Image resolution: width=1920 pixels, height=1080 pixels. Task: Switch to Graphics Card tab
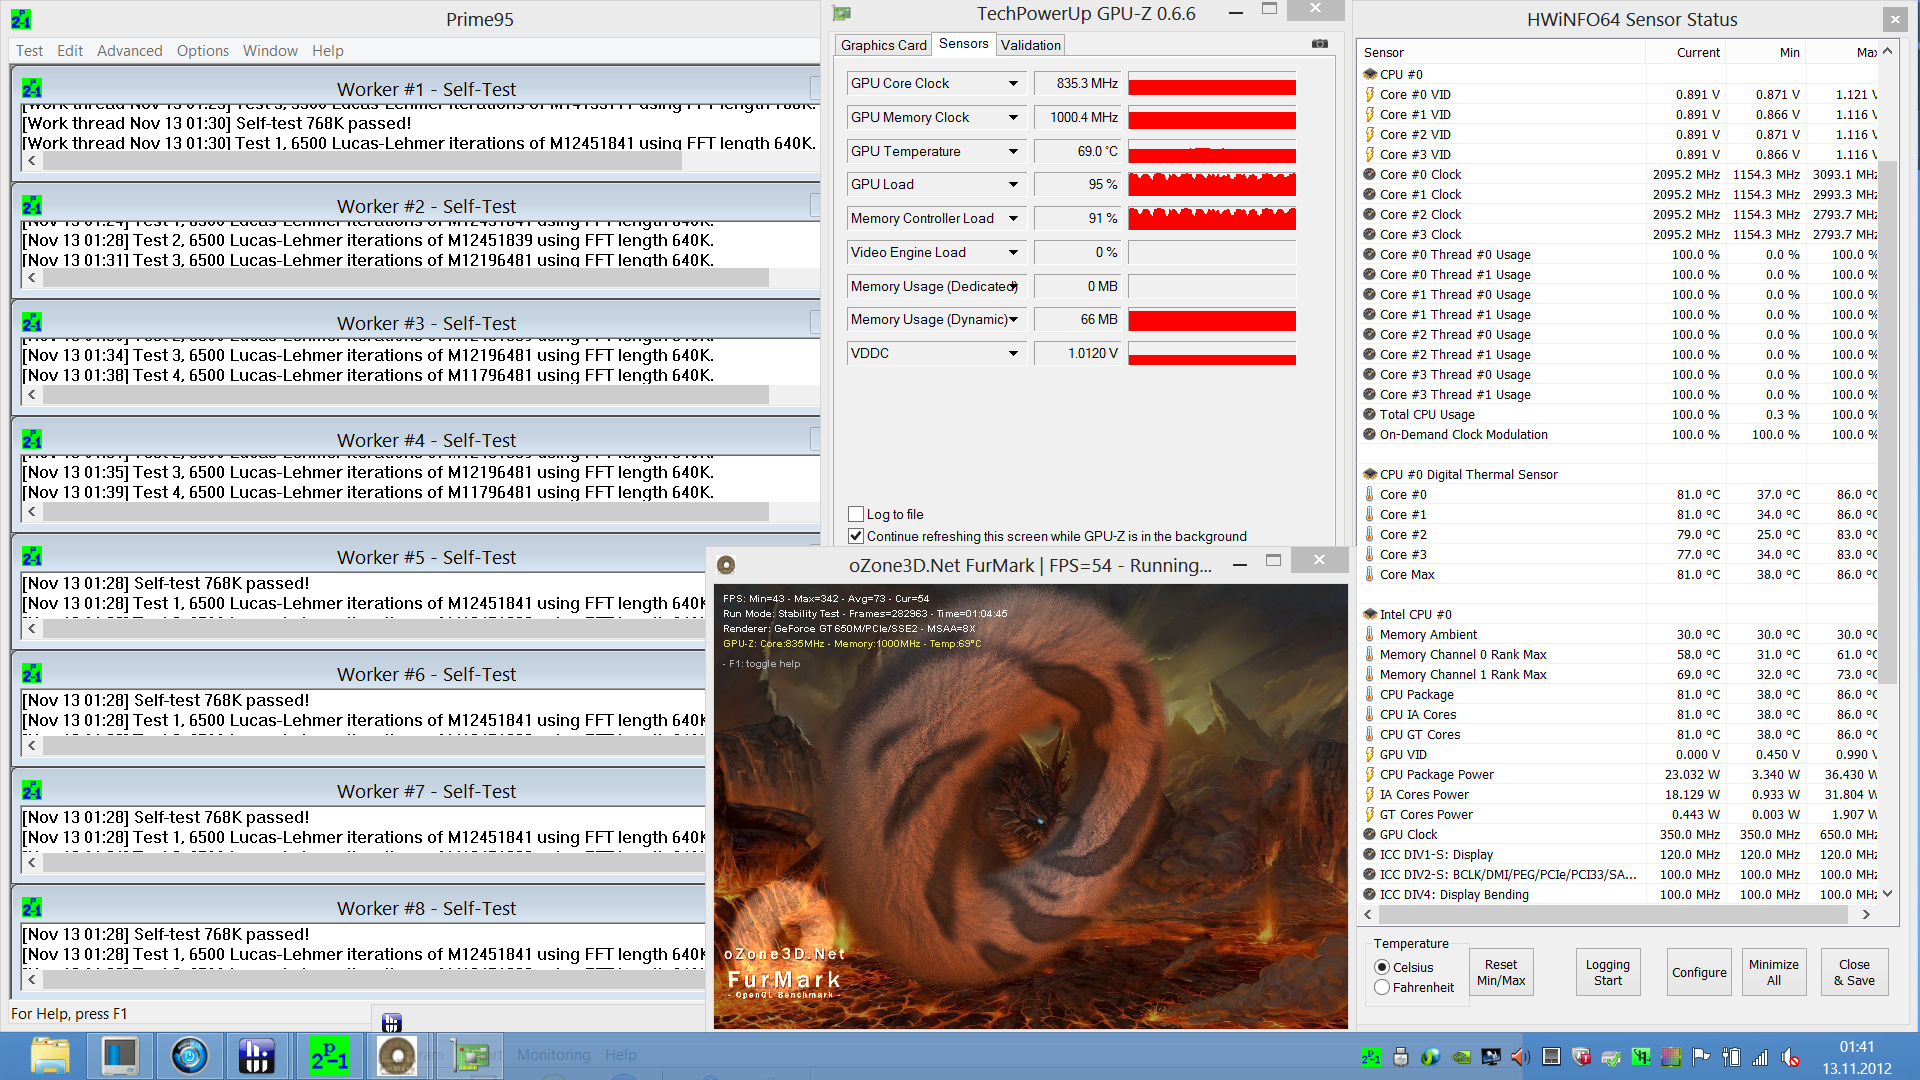point(883,45)
